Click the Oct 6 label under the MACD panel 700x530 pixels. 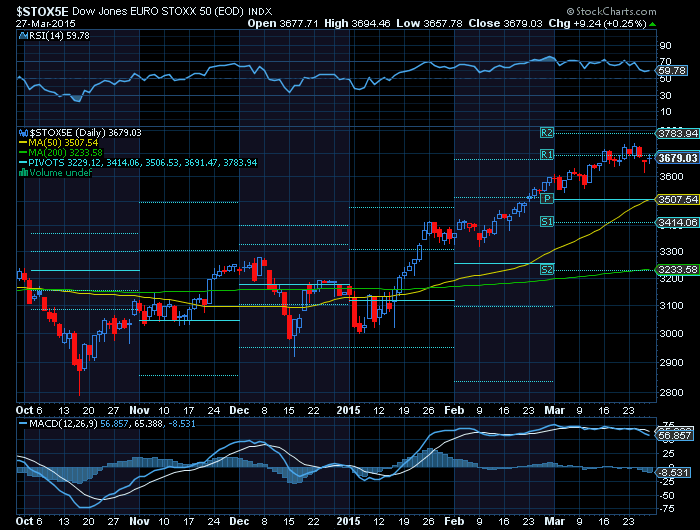[x=29, y=522]
